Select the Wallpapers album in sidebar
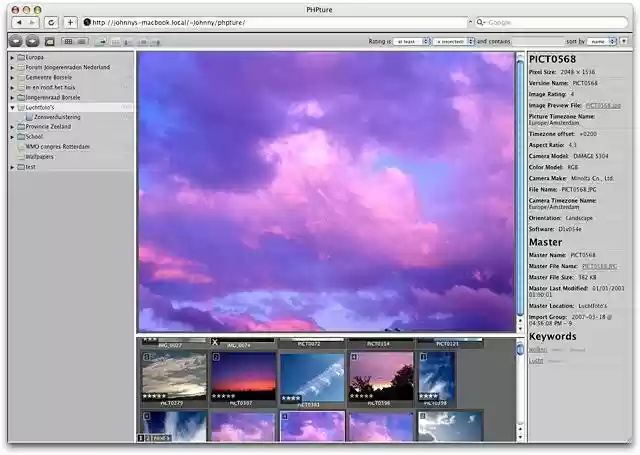The image size is (640, 455). coord(39,157)
